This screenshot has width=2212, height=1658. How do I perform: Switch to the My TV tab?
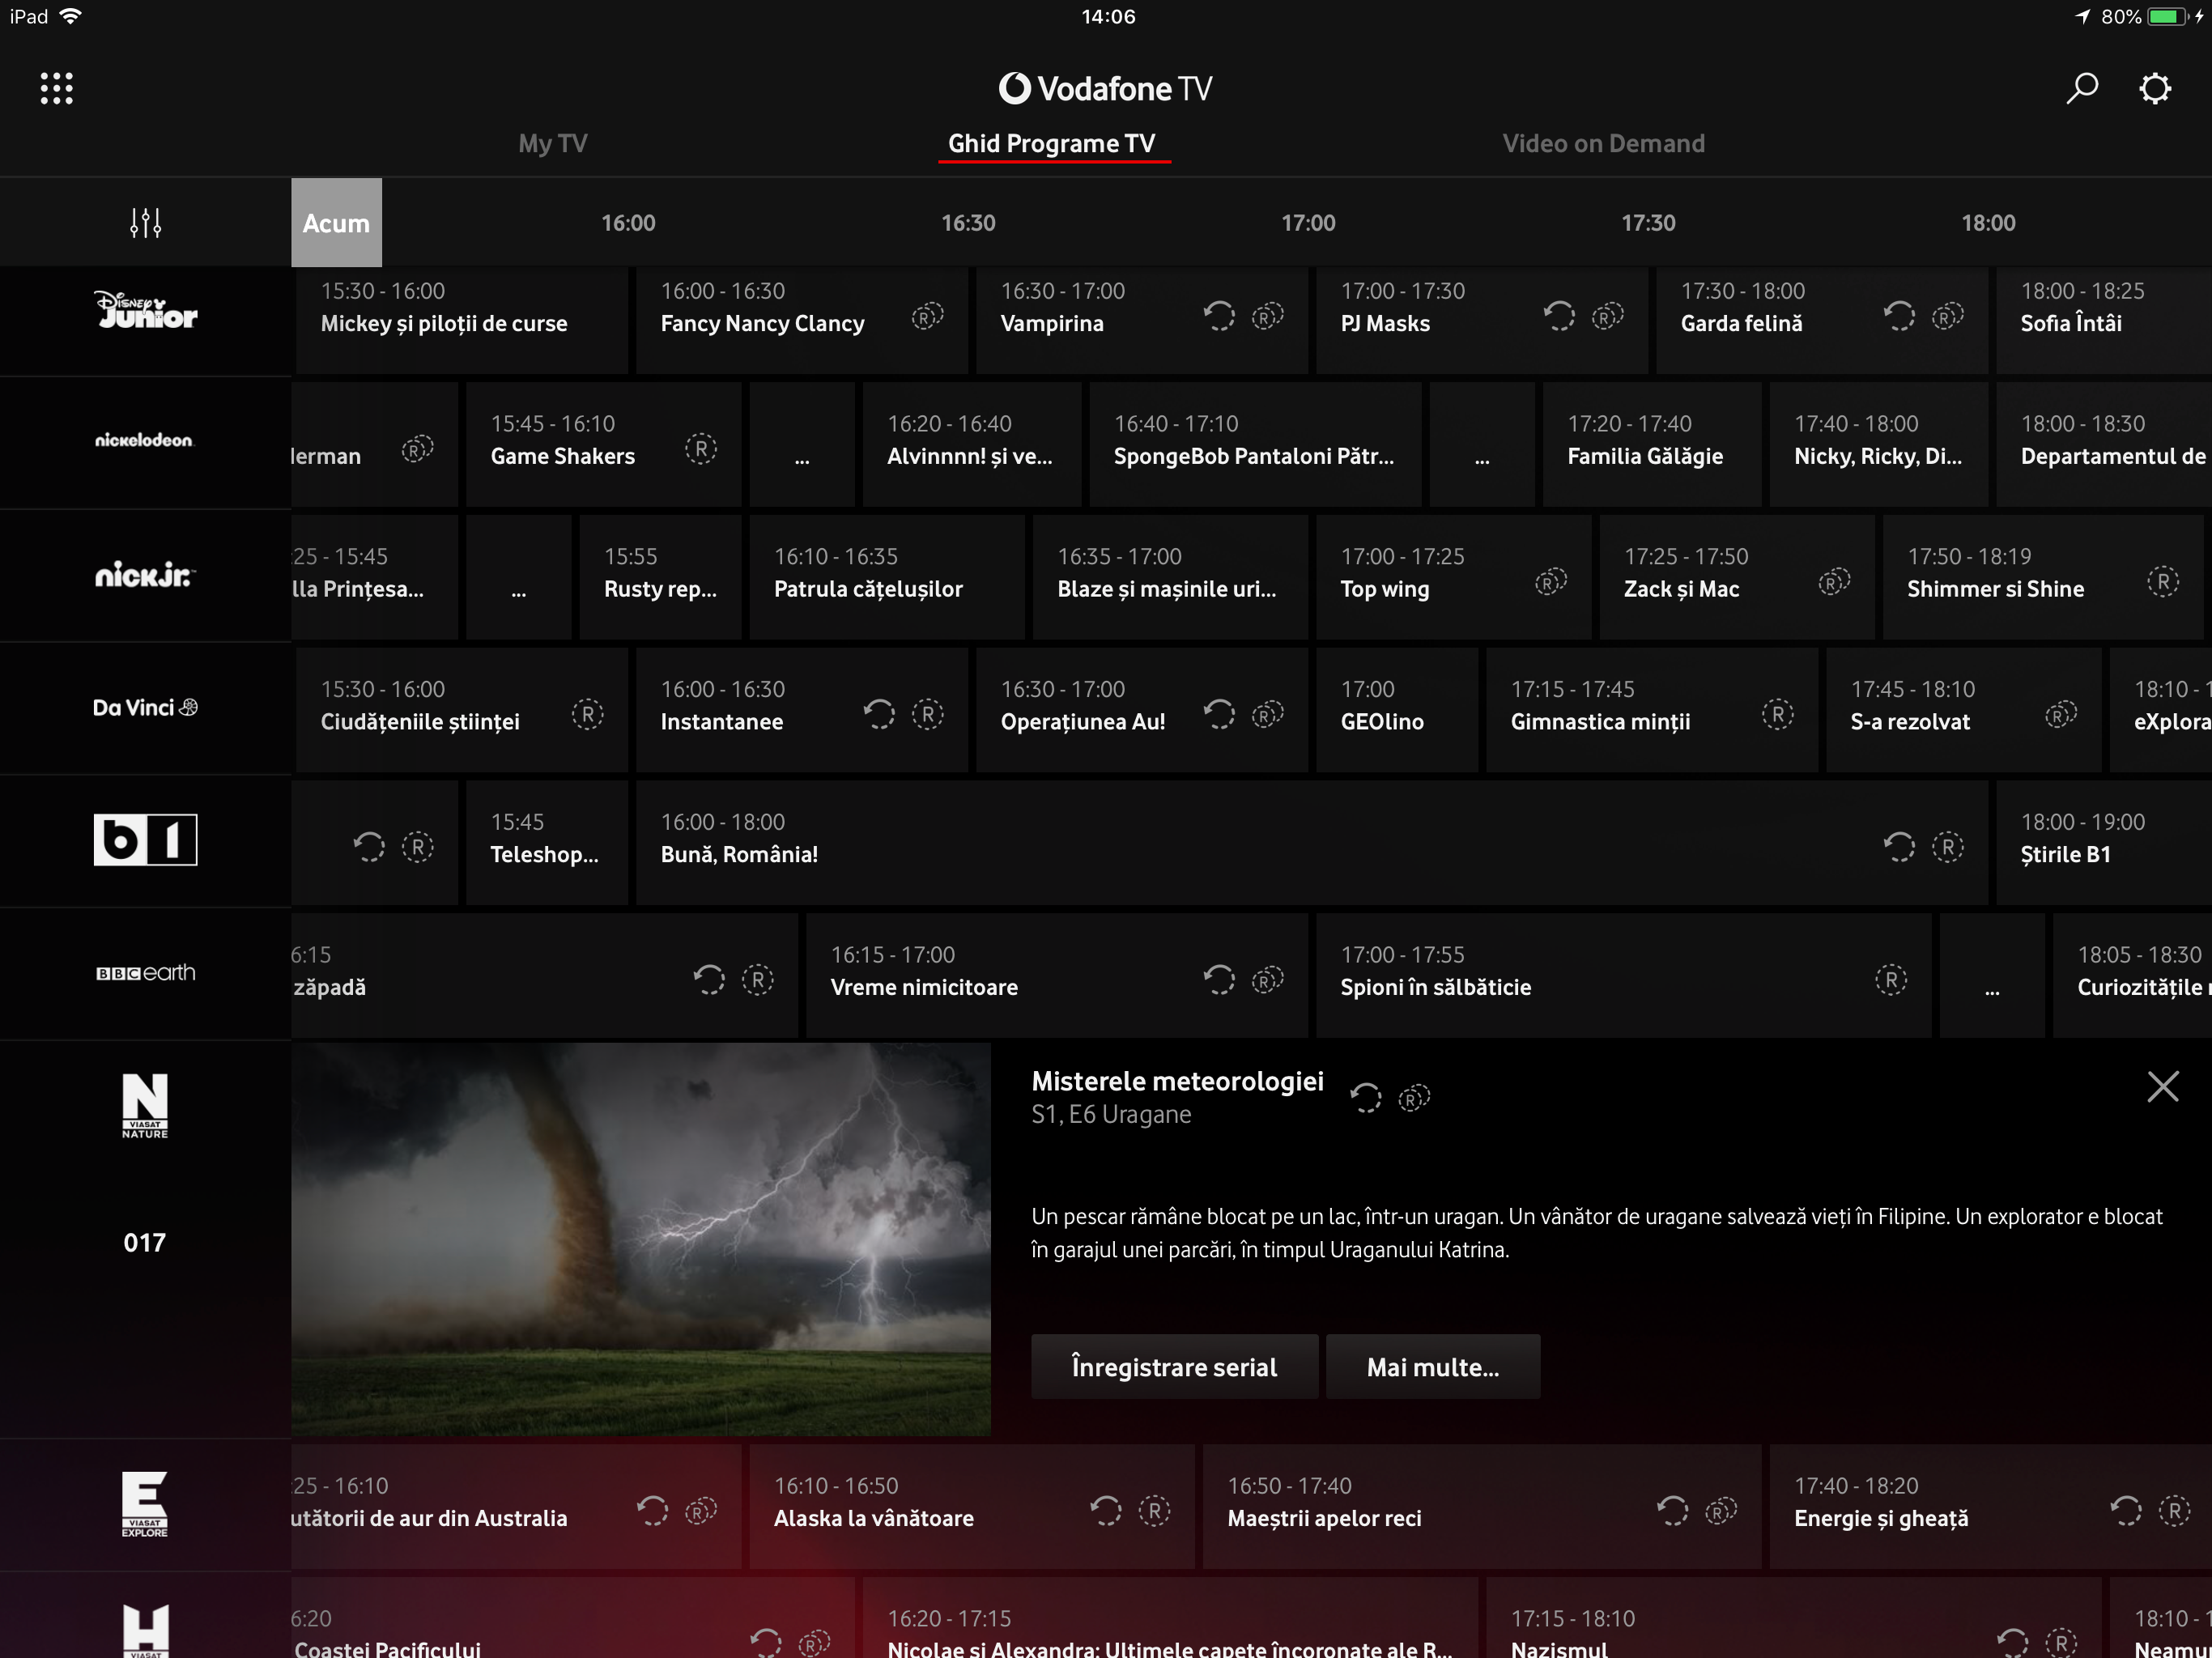[x=553, y=143]
